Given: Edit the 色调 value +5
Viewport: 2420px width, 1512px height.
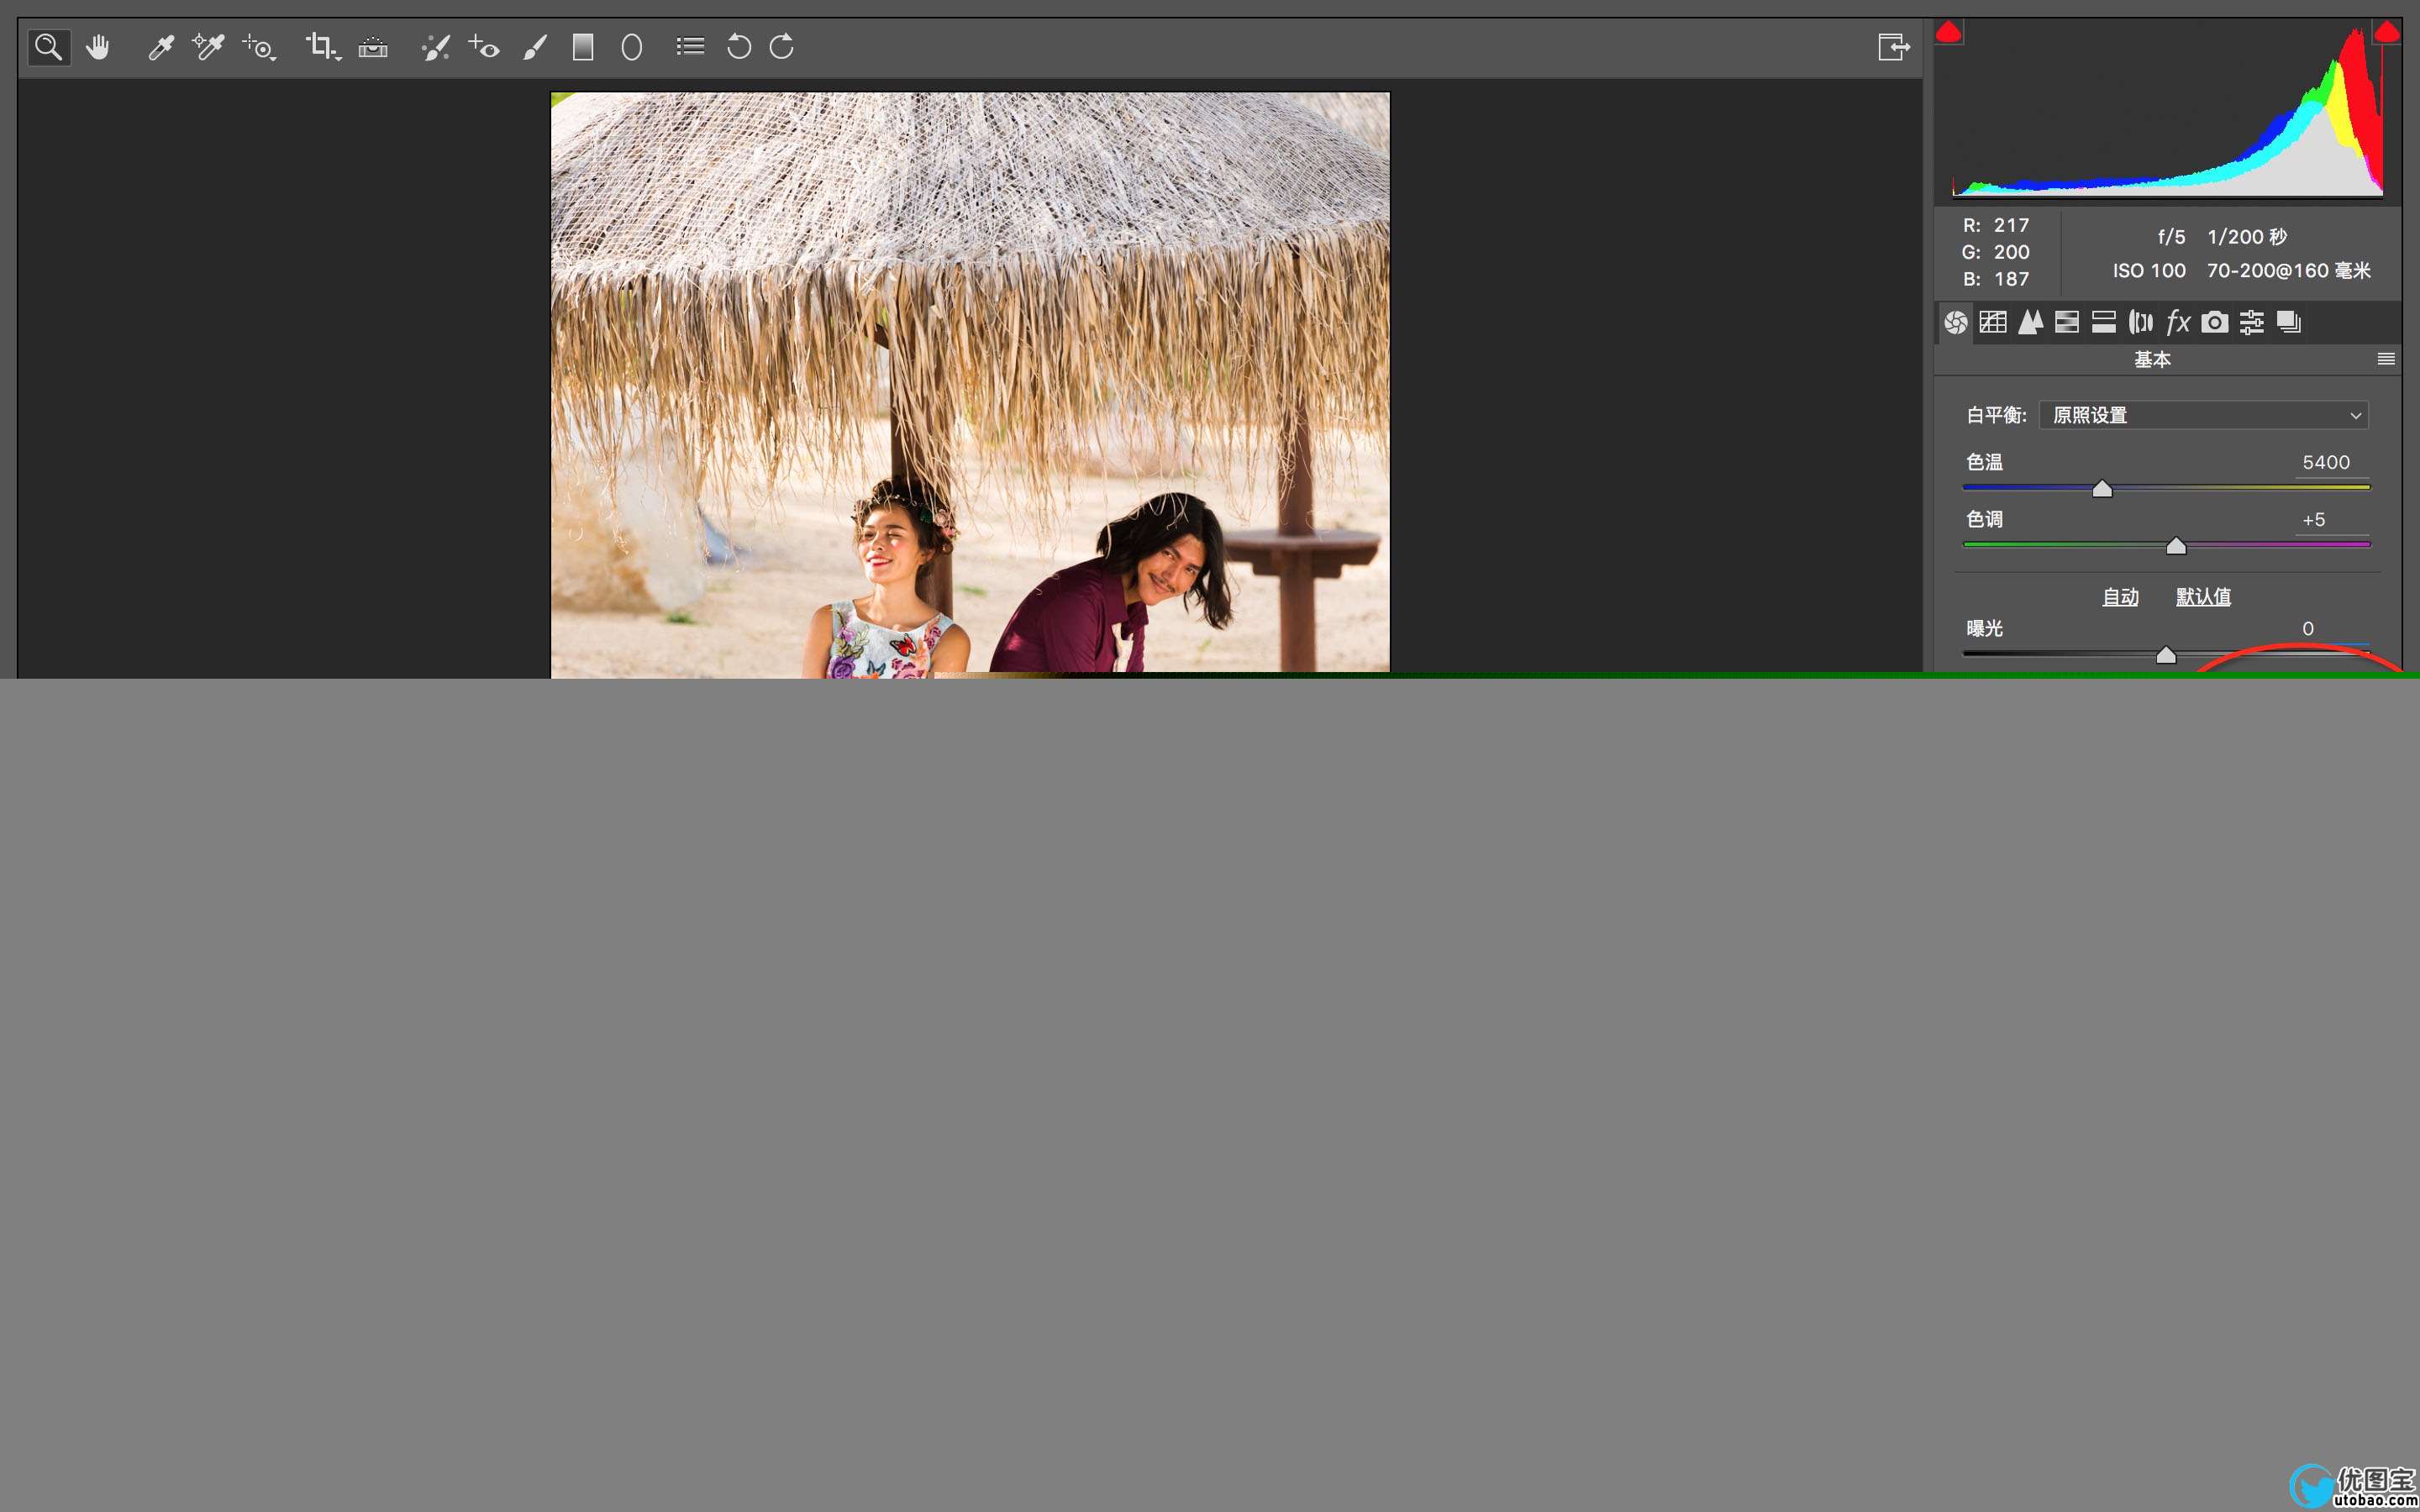Looking at the screenshot, I should tap(2314, 520).
